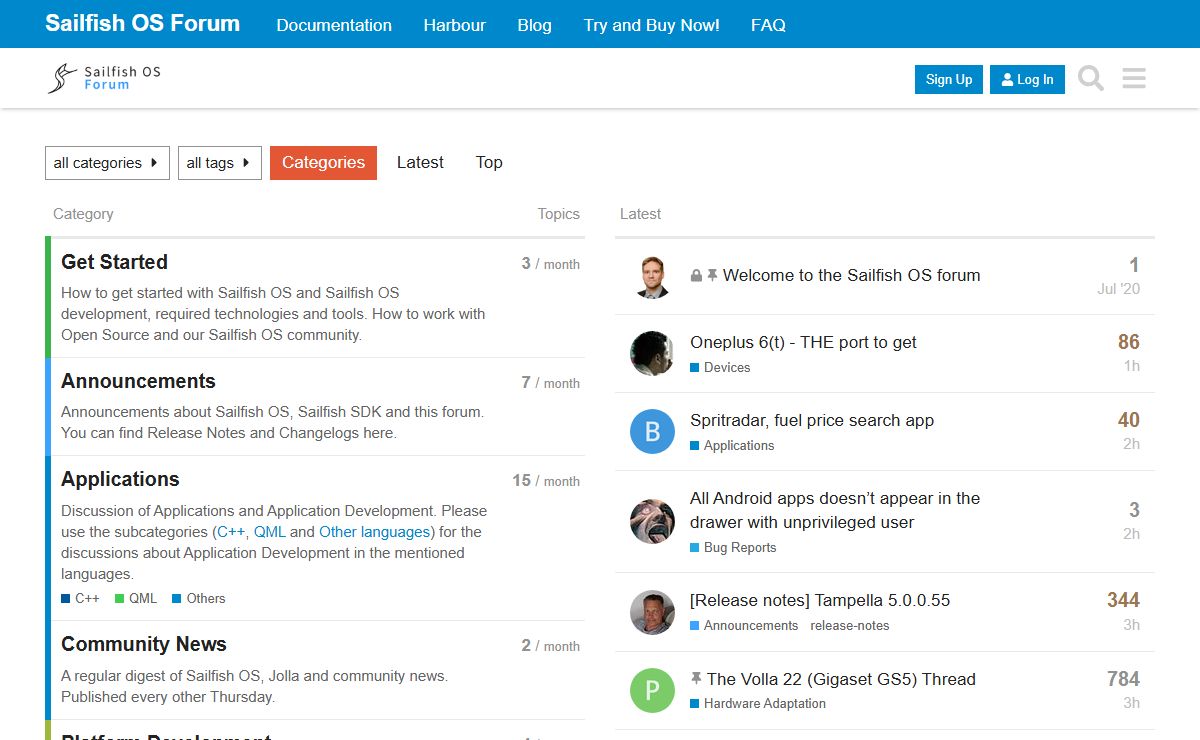Open FAQ in the top navigation

[768, 25]
